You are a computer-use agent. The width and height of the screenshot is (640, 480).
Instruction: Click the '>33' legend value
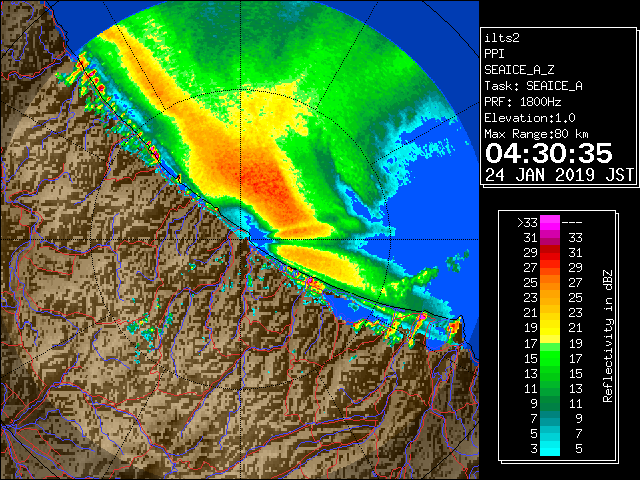pos(527,223)
